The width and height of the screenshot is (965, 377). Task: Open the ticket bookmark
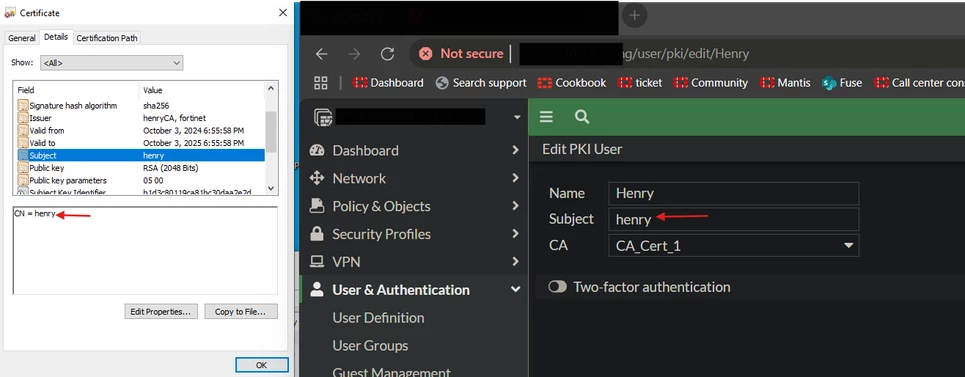[640, 83]
